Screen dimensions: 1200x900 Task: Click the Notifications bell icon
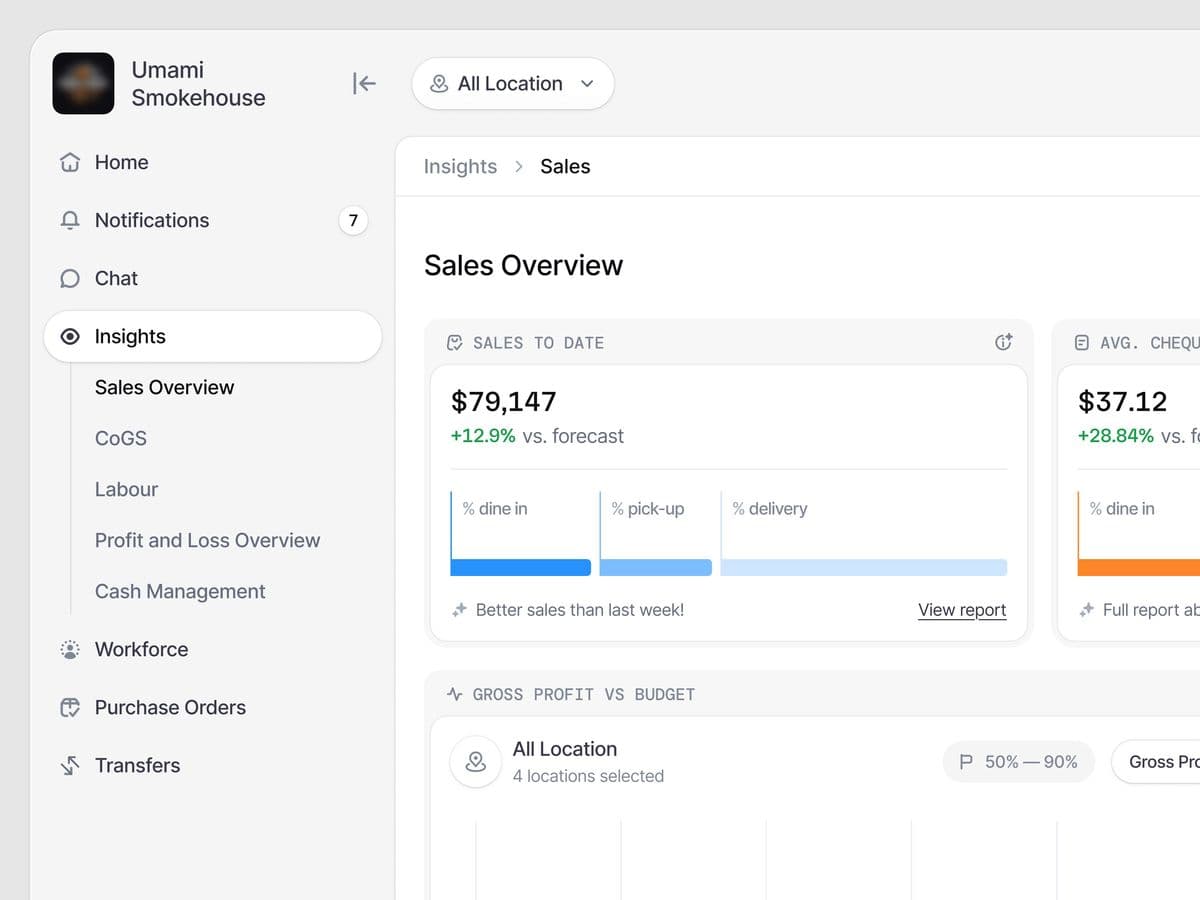click(x=70, y=220)
